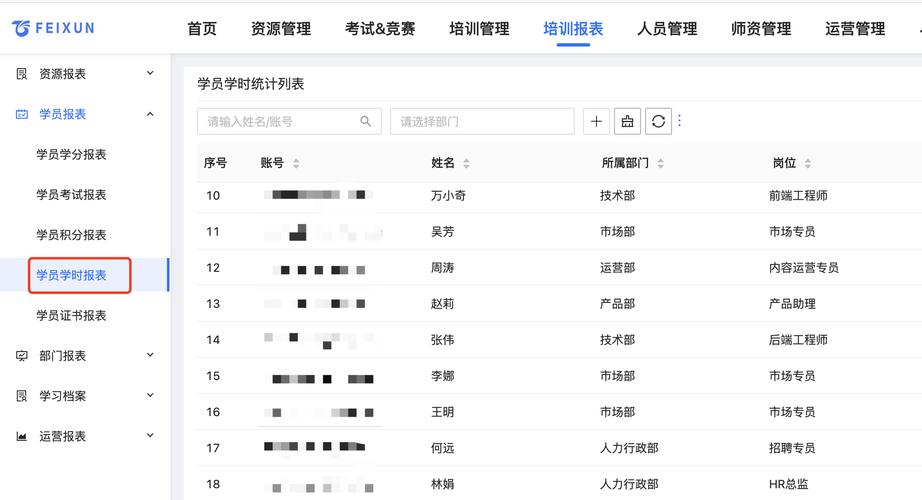Click the name 万小奇
This screenshot has width=922, height=500.
pos(448,195)
